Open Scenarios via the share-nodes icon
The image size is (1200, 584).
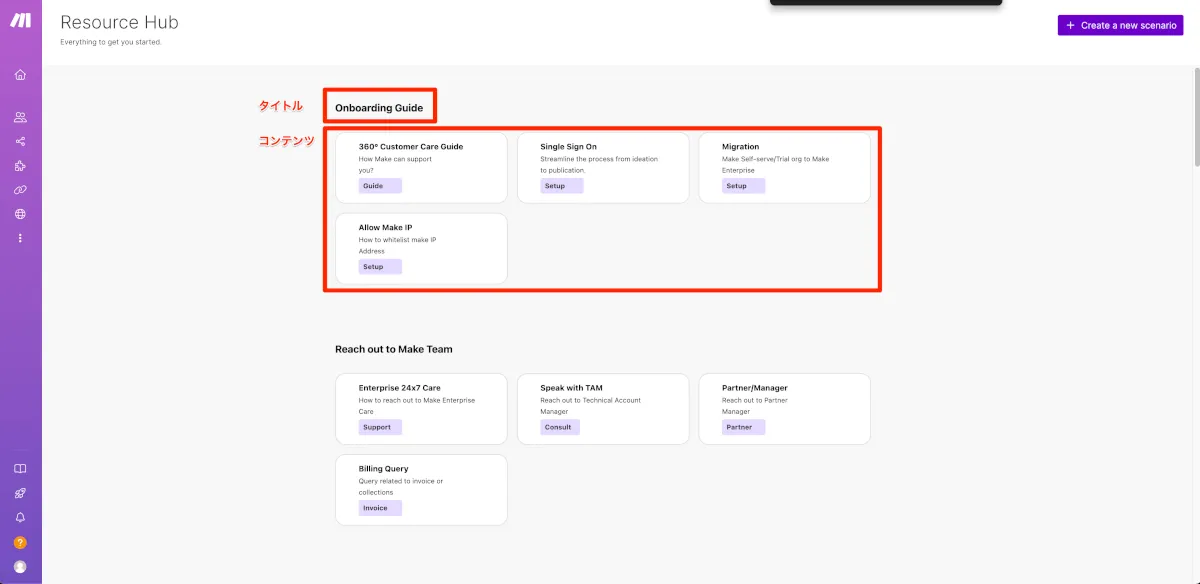pyautogui.click(x=20, y=142)
